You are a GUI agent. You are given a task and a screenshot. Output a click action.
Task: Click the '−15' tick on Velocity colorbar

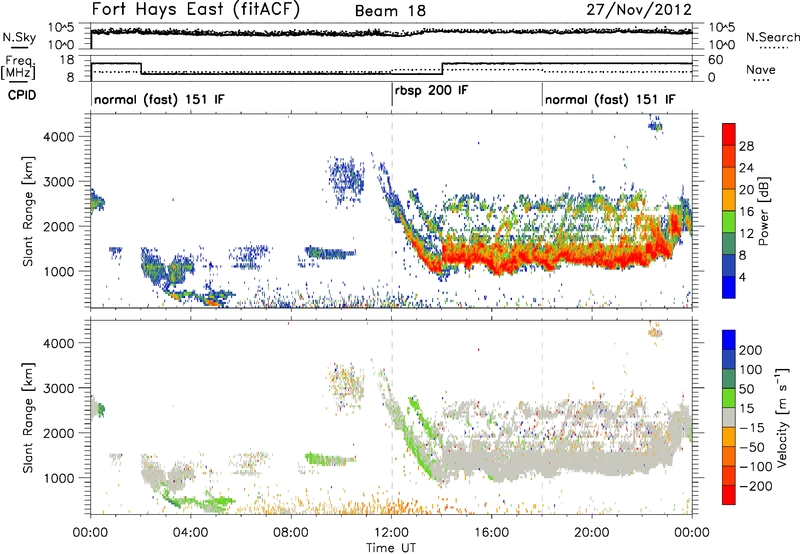pyautogui.click(x=752, y=427)
